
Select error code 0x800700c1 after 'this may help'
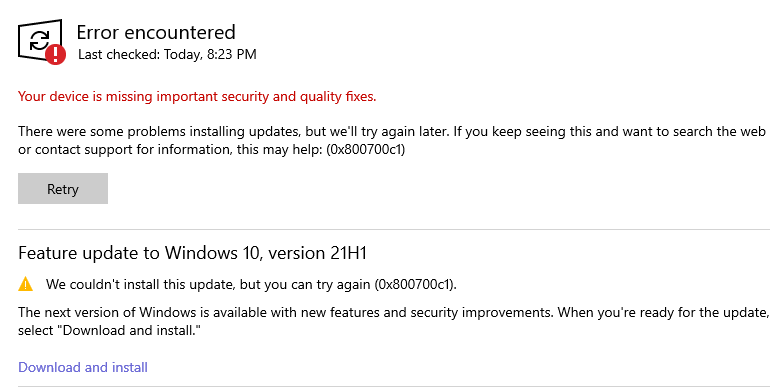[366, 149]
